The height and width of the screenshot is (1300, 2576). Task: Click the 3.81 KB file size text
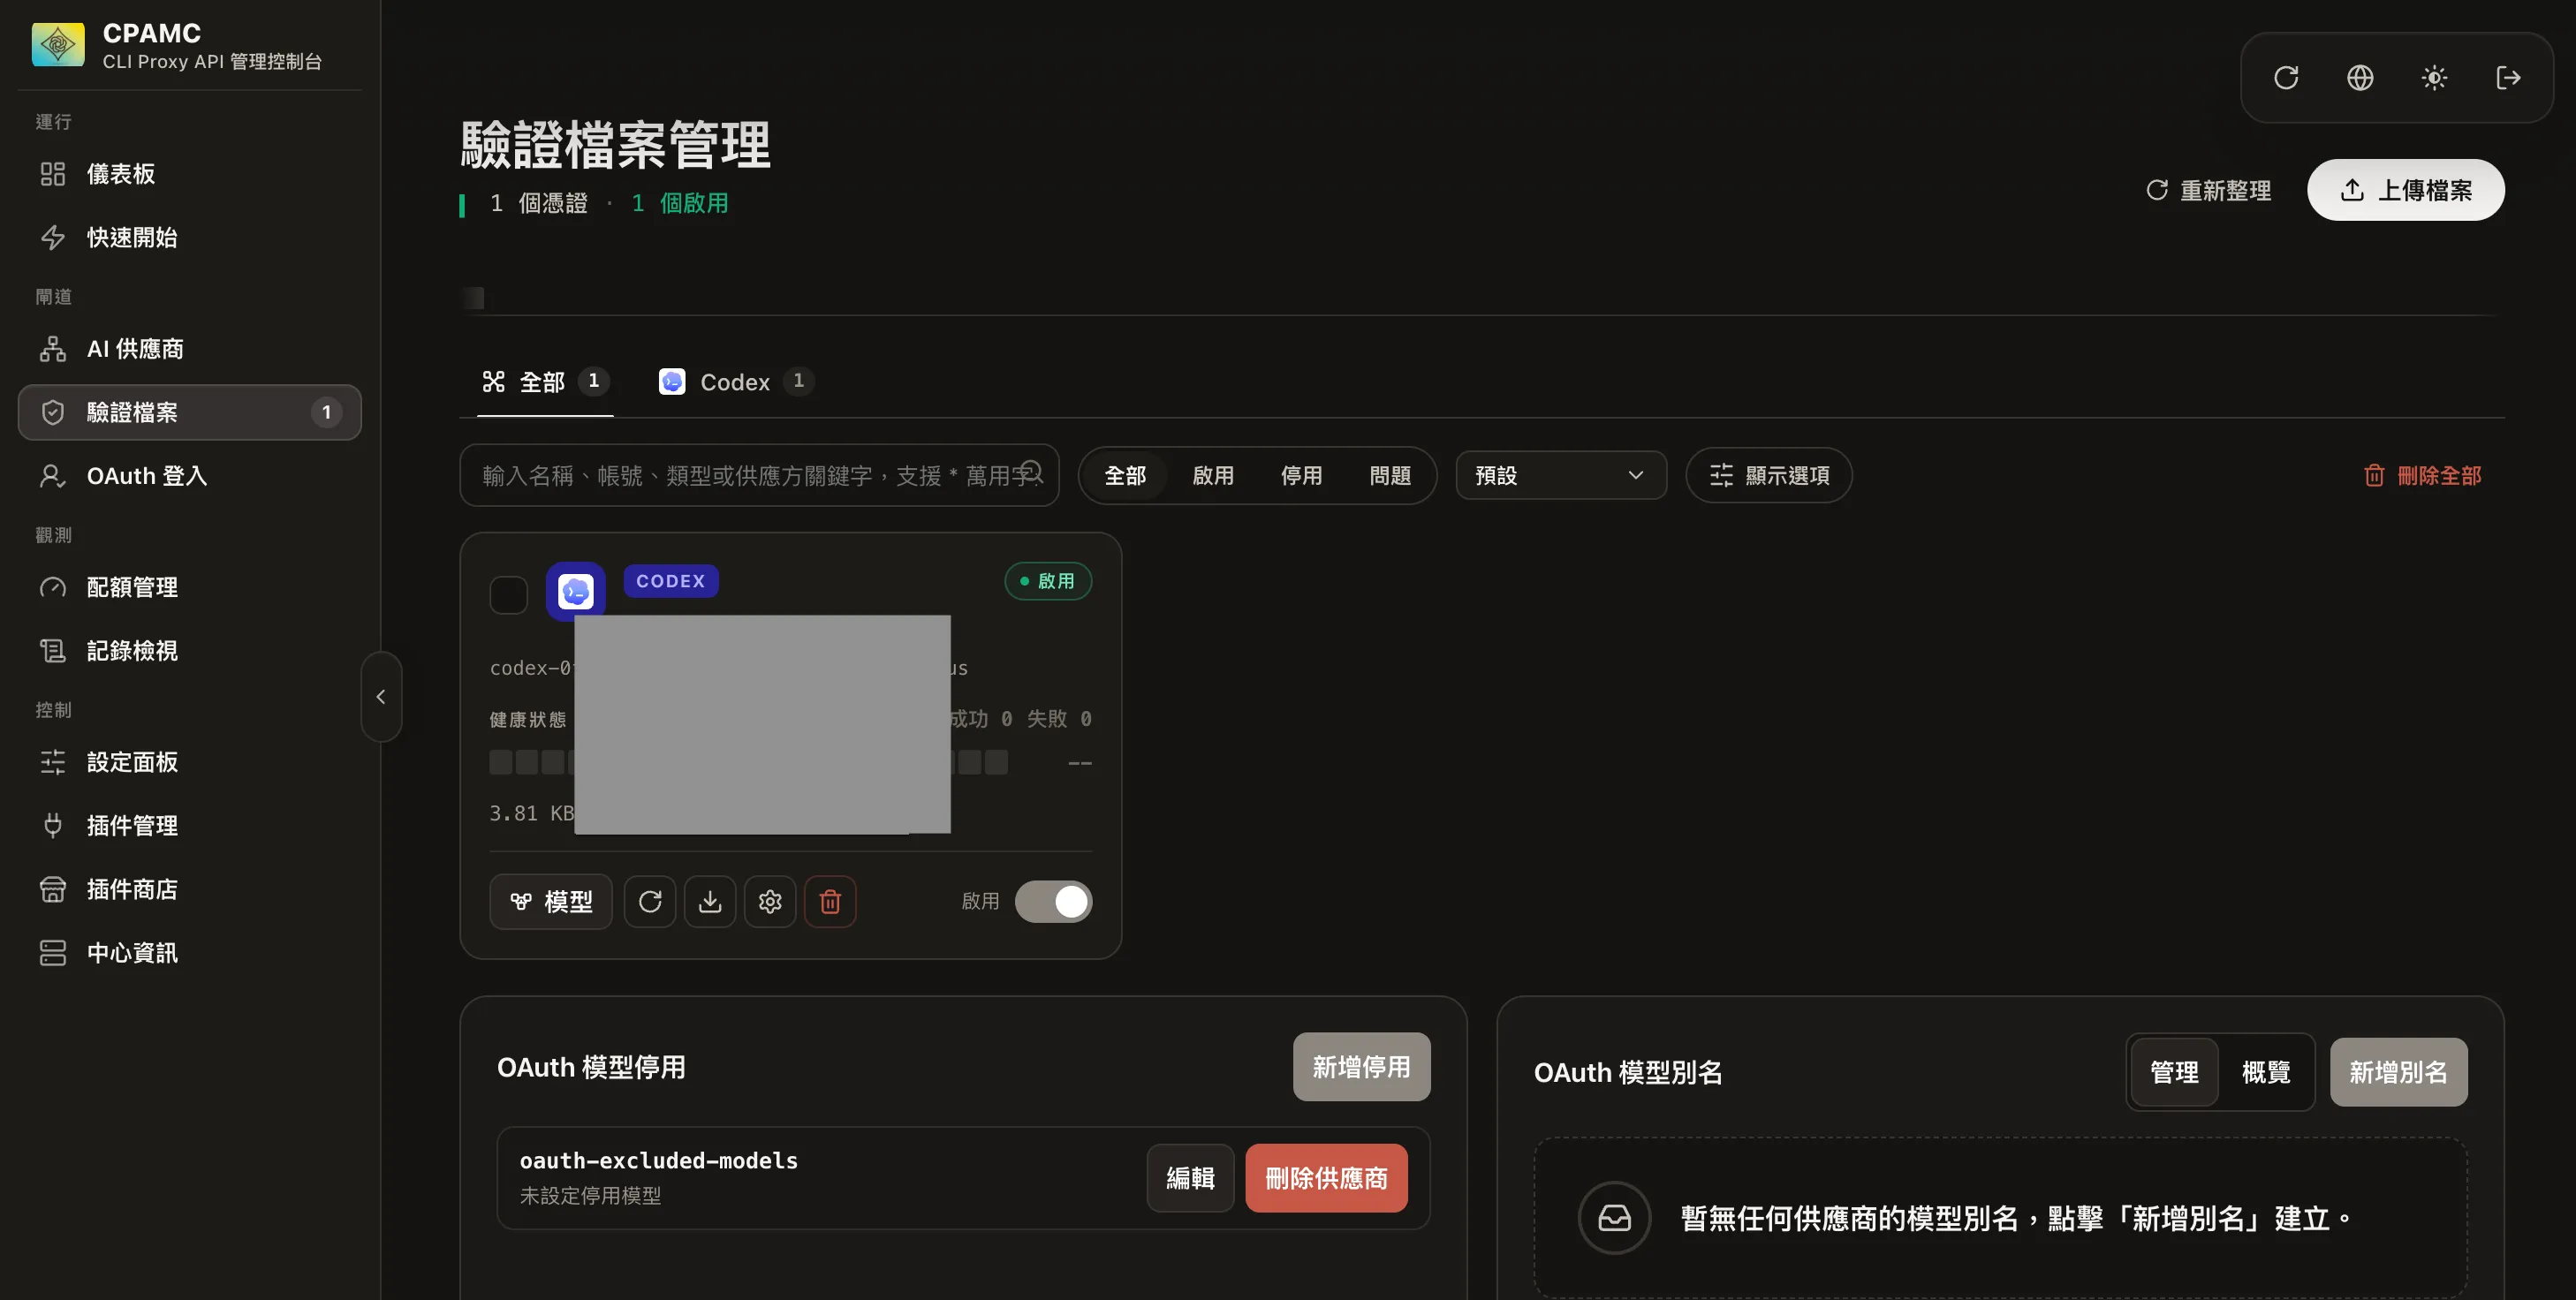pos(532,814)
